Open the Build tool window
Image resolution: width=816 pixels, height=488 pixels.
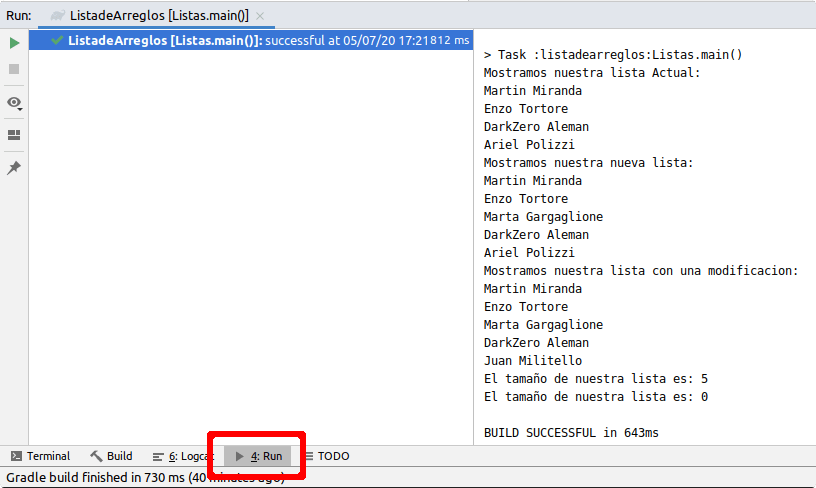[111, 456]
